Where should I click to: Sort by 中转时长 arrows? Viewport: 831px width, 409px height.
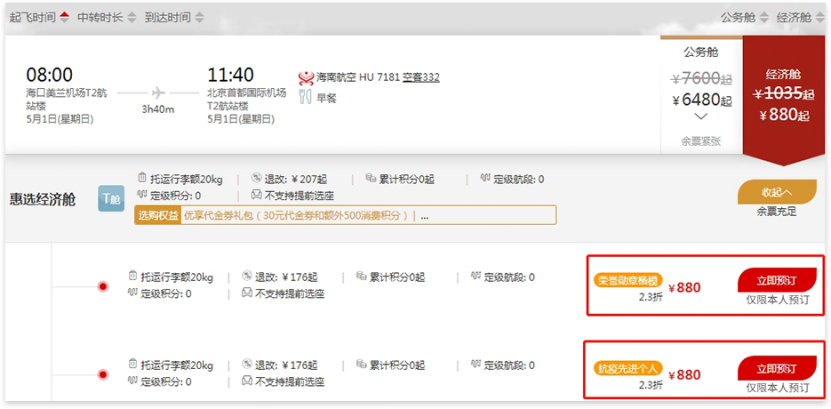(108, 17)
